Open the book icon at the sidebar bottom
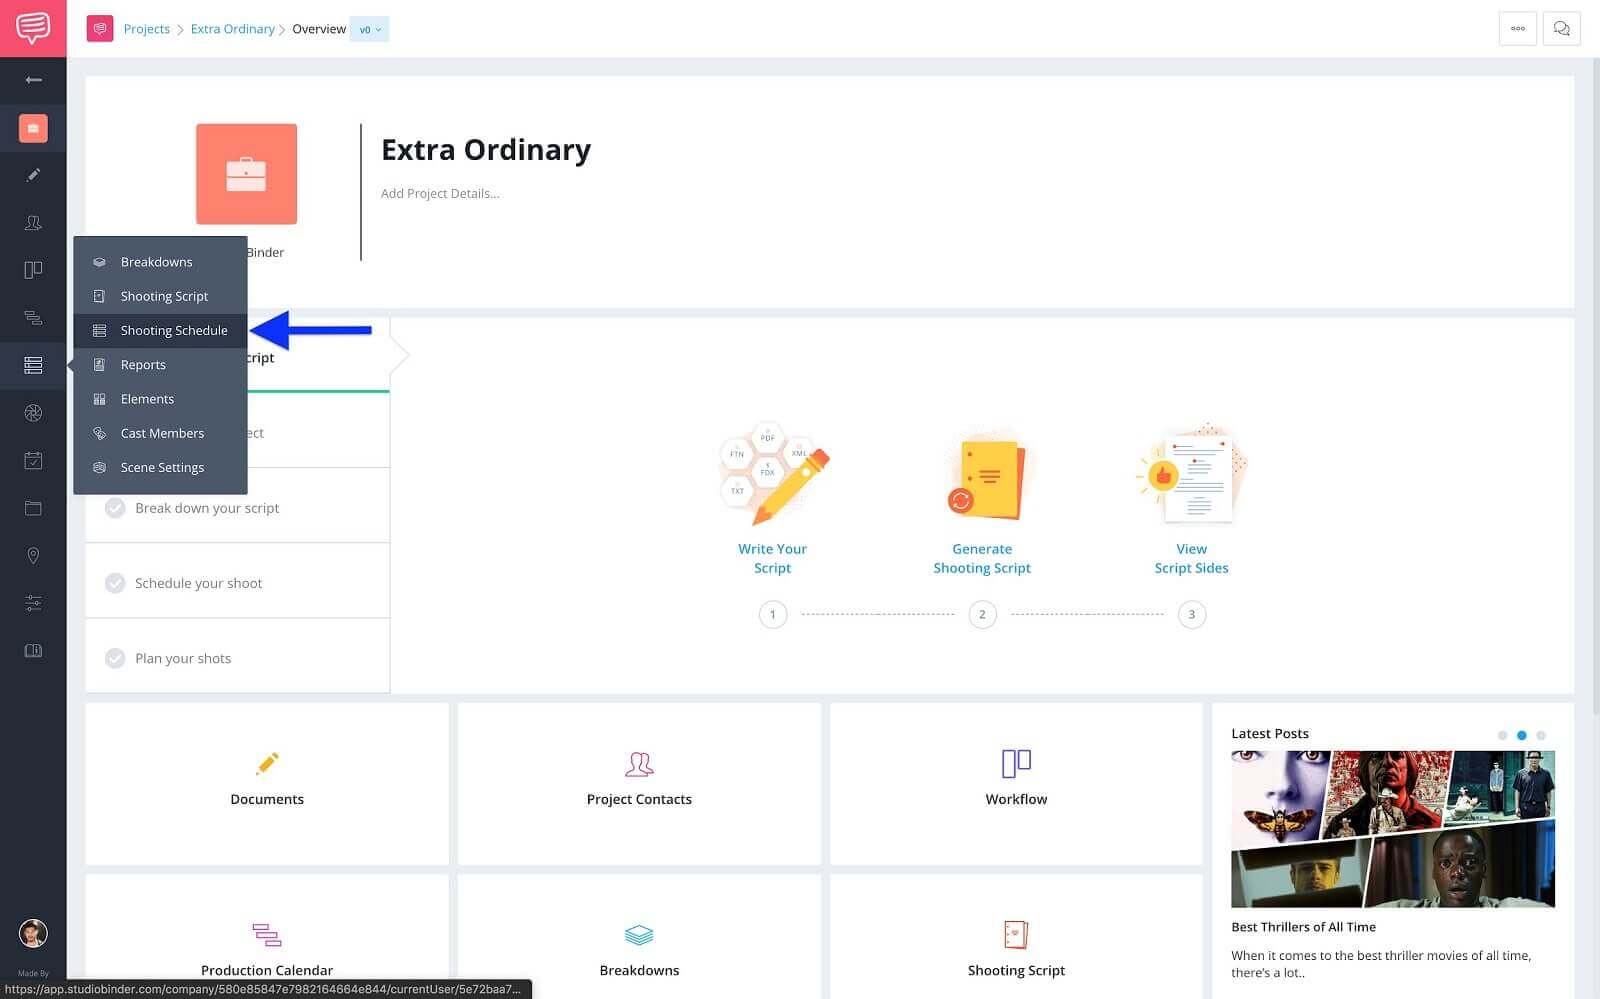This screenshot has height=999, width=1600. (33, 650)
